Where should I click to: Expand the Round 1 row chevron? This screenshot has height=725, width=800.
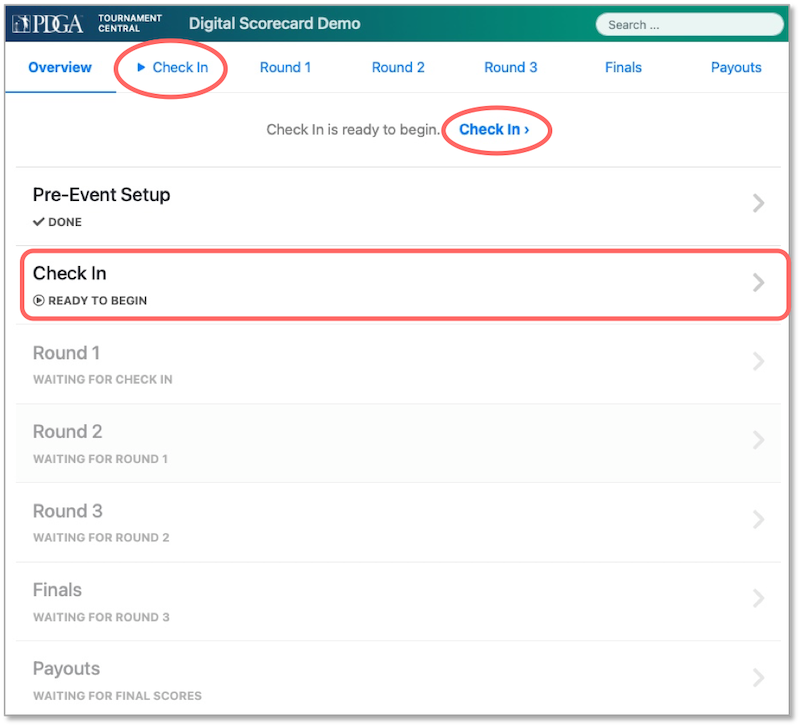tap(758, 361)
